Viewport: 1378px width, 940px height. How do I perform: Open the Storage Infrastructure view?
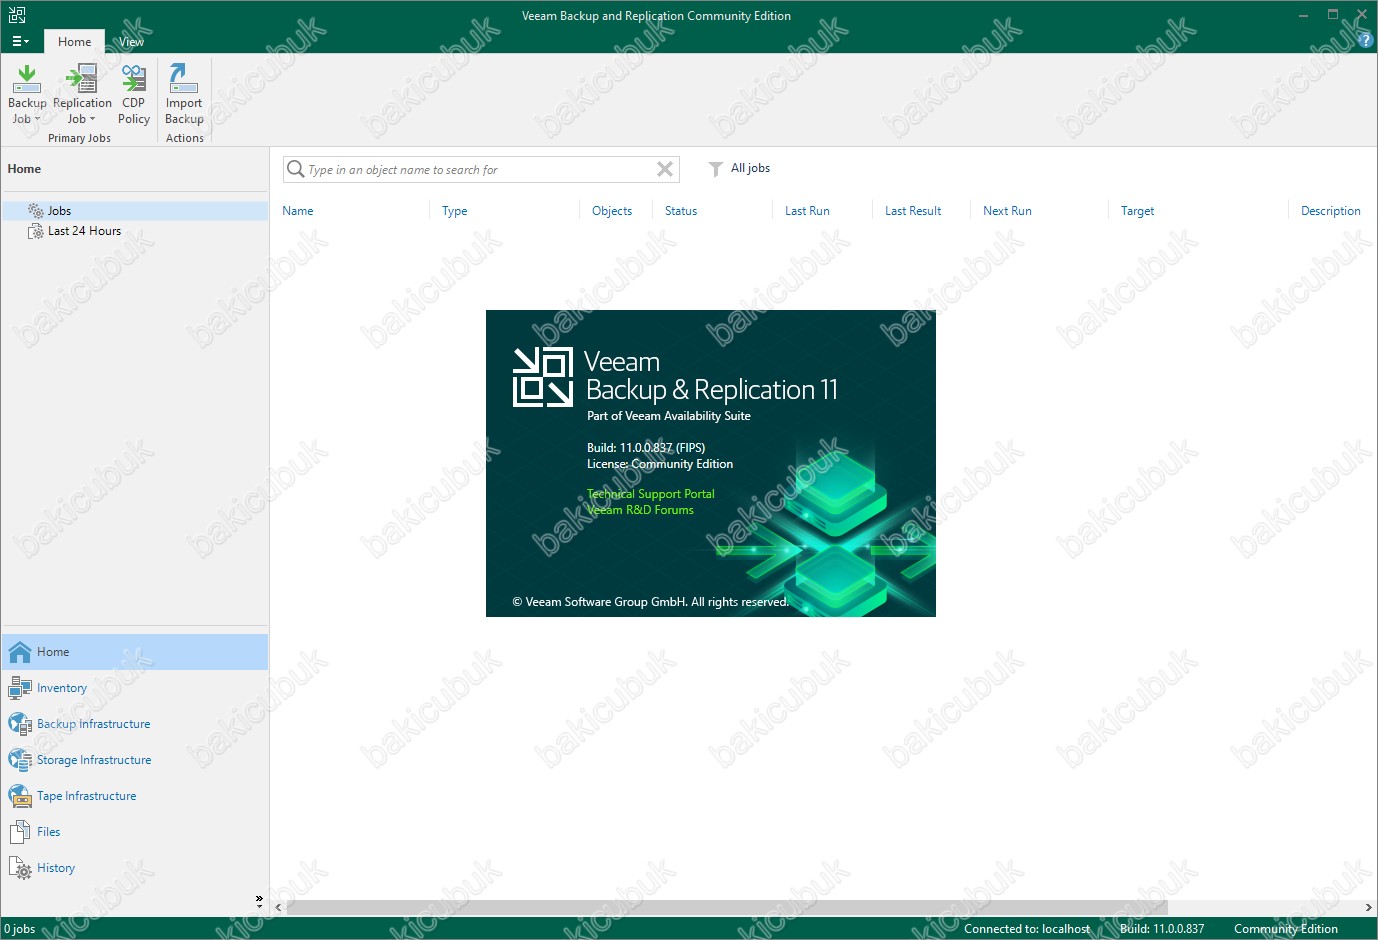[x=135, y=760]
